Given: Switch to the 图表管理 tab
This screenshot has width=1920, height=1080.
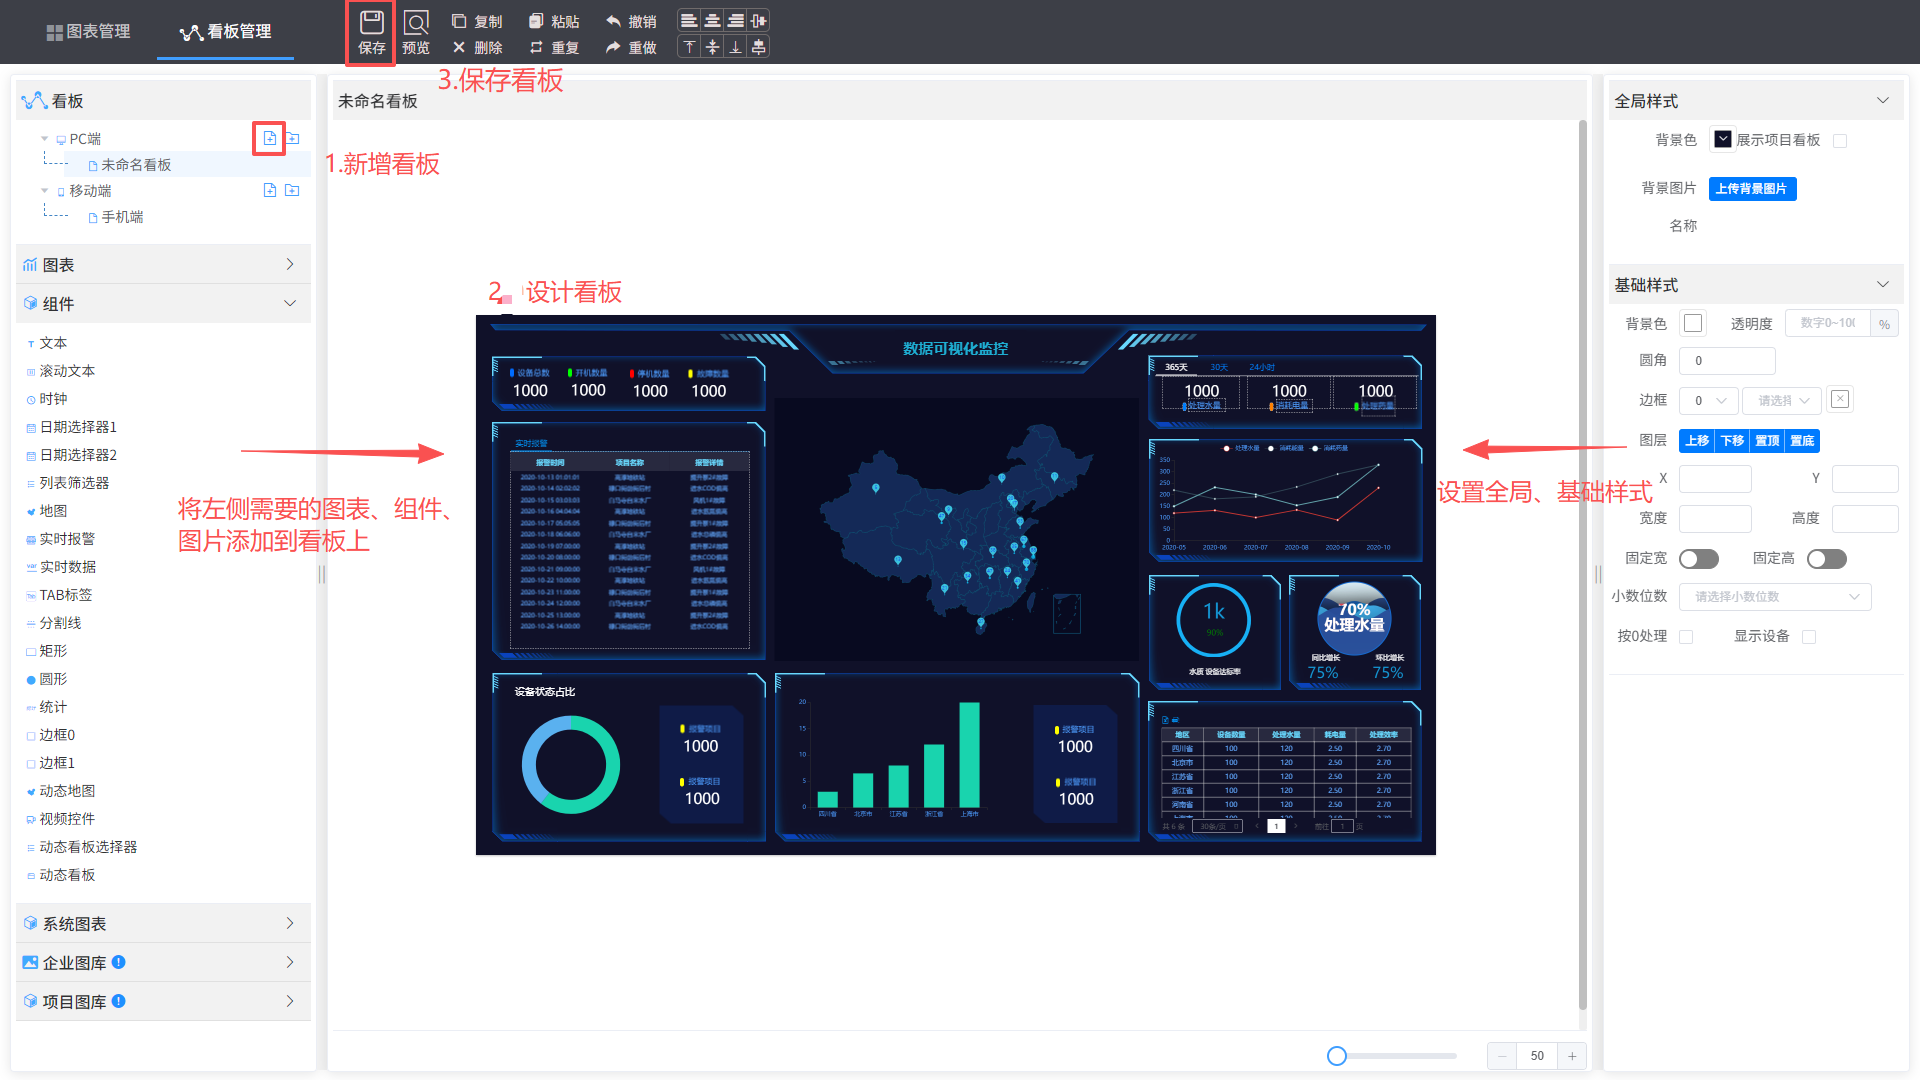Looking at the screenshot, I should 88,31.
